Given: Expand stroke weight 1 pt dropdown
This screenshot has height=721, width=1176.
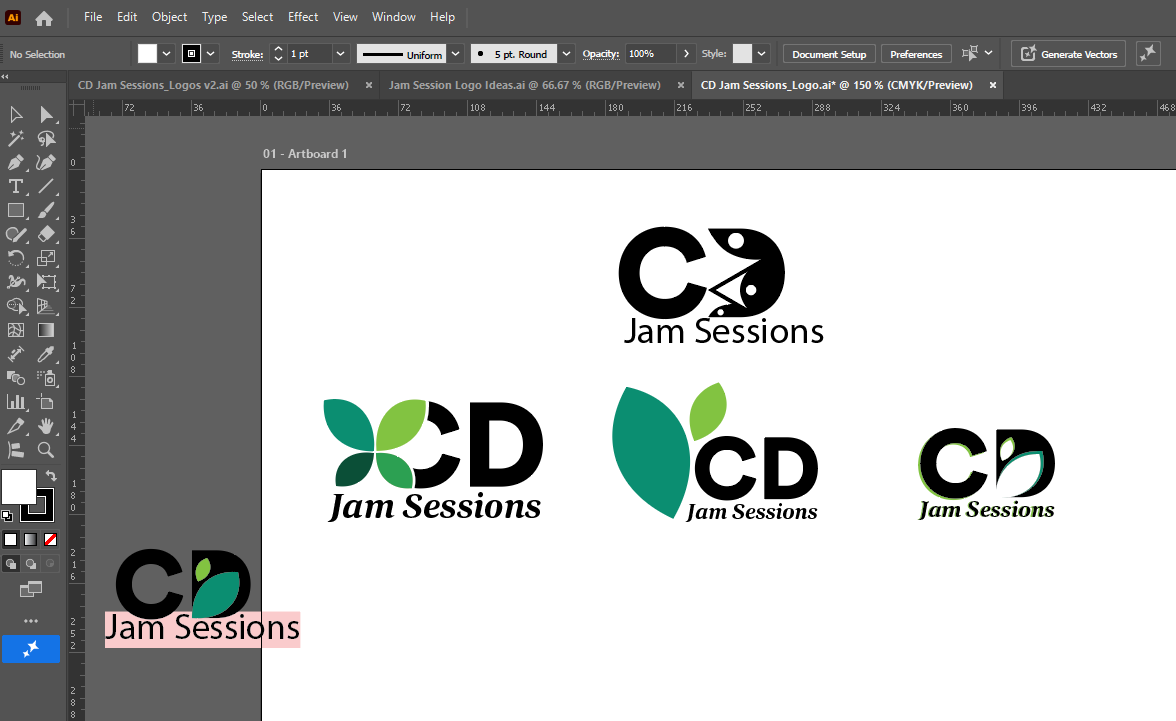Looking at the screenshot, I should click(x=340, y=54).
